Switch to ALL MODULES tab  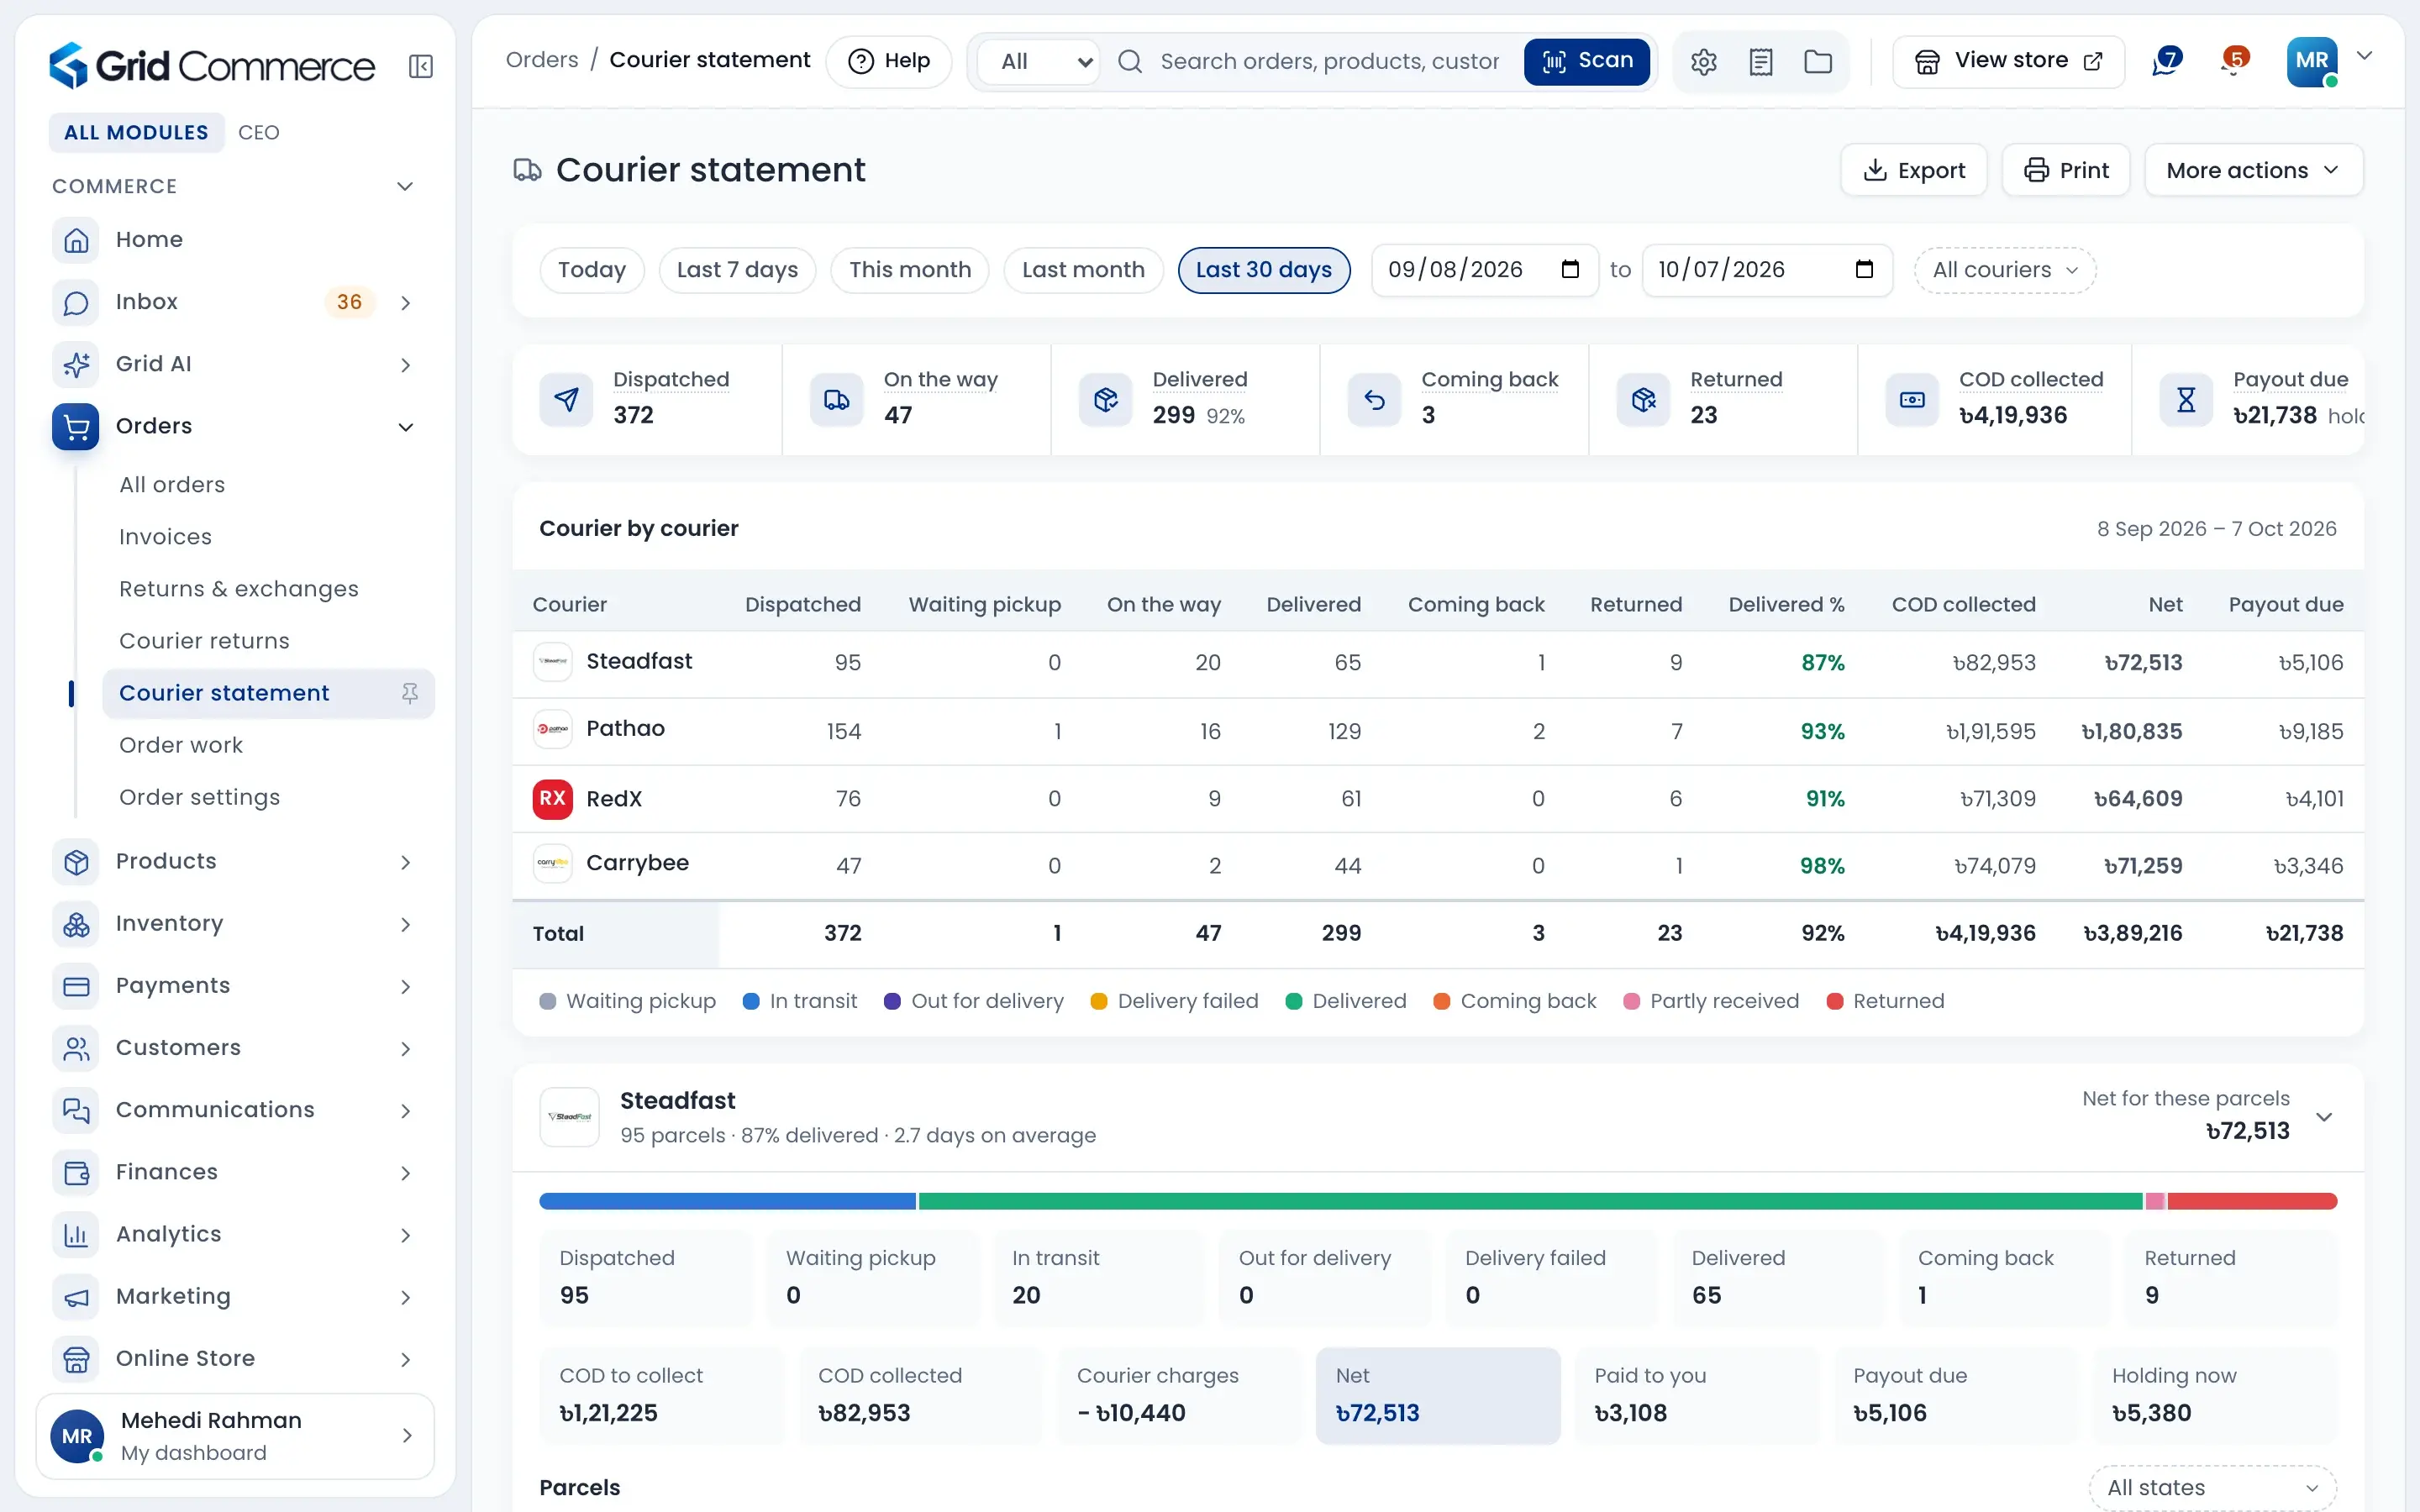pyautogui.click(x=136, y=133)
